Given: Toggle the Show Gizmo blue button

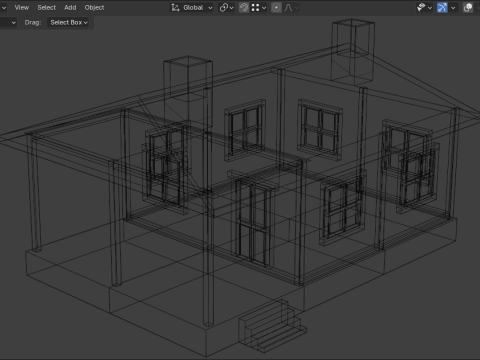Looking at the screenshot, I should point(442,7).
